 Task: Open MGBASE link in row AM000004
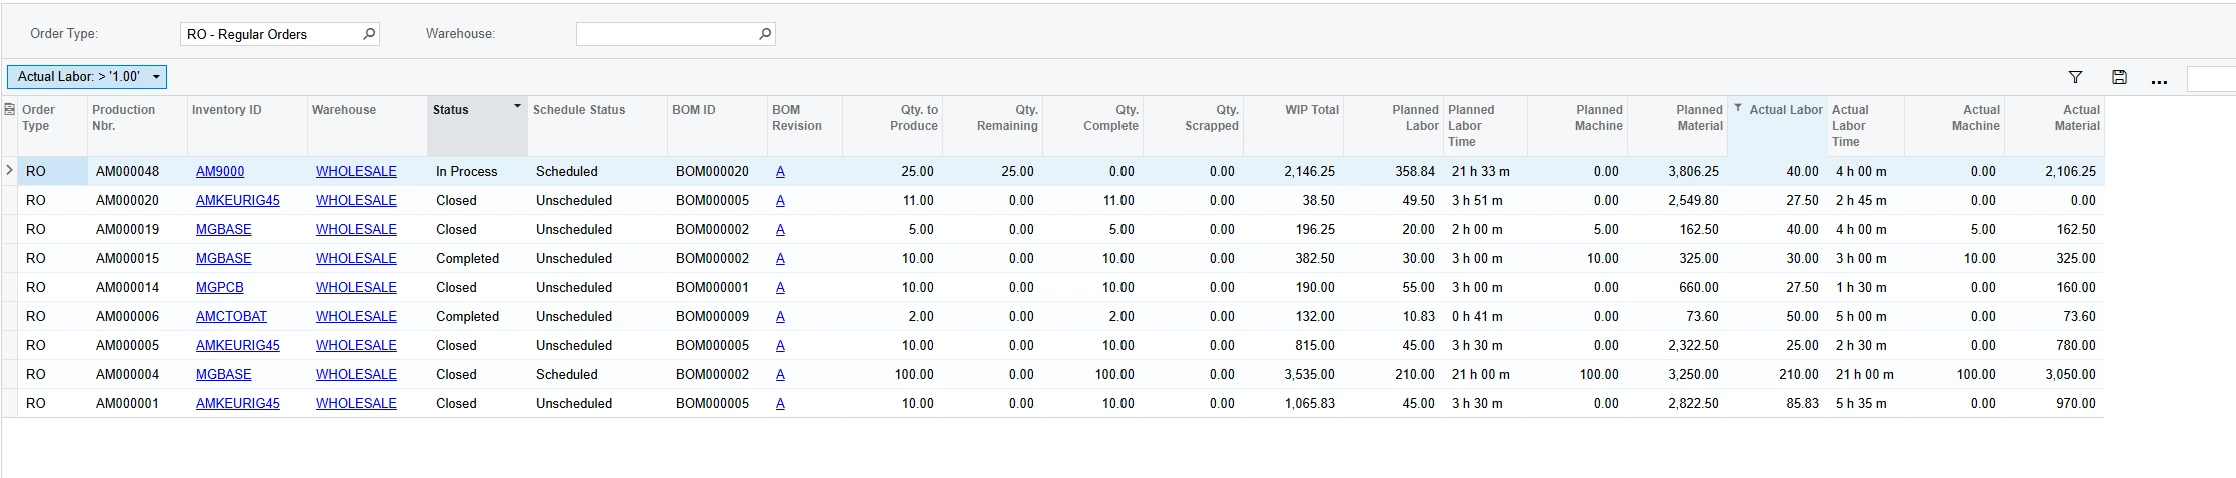click(x=224, y=374)
